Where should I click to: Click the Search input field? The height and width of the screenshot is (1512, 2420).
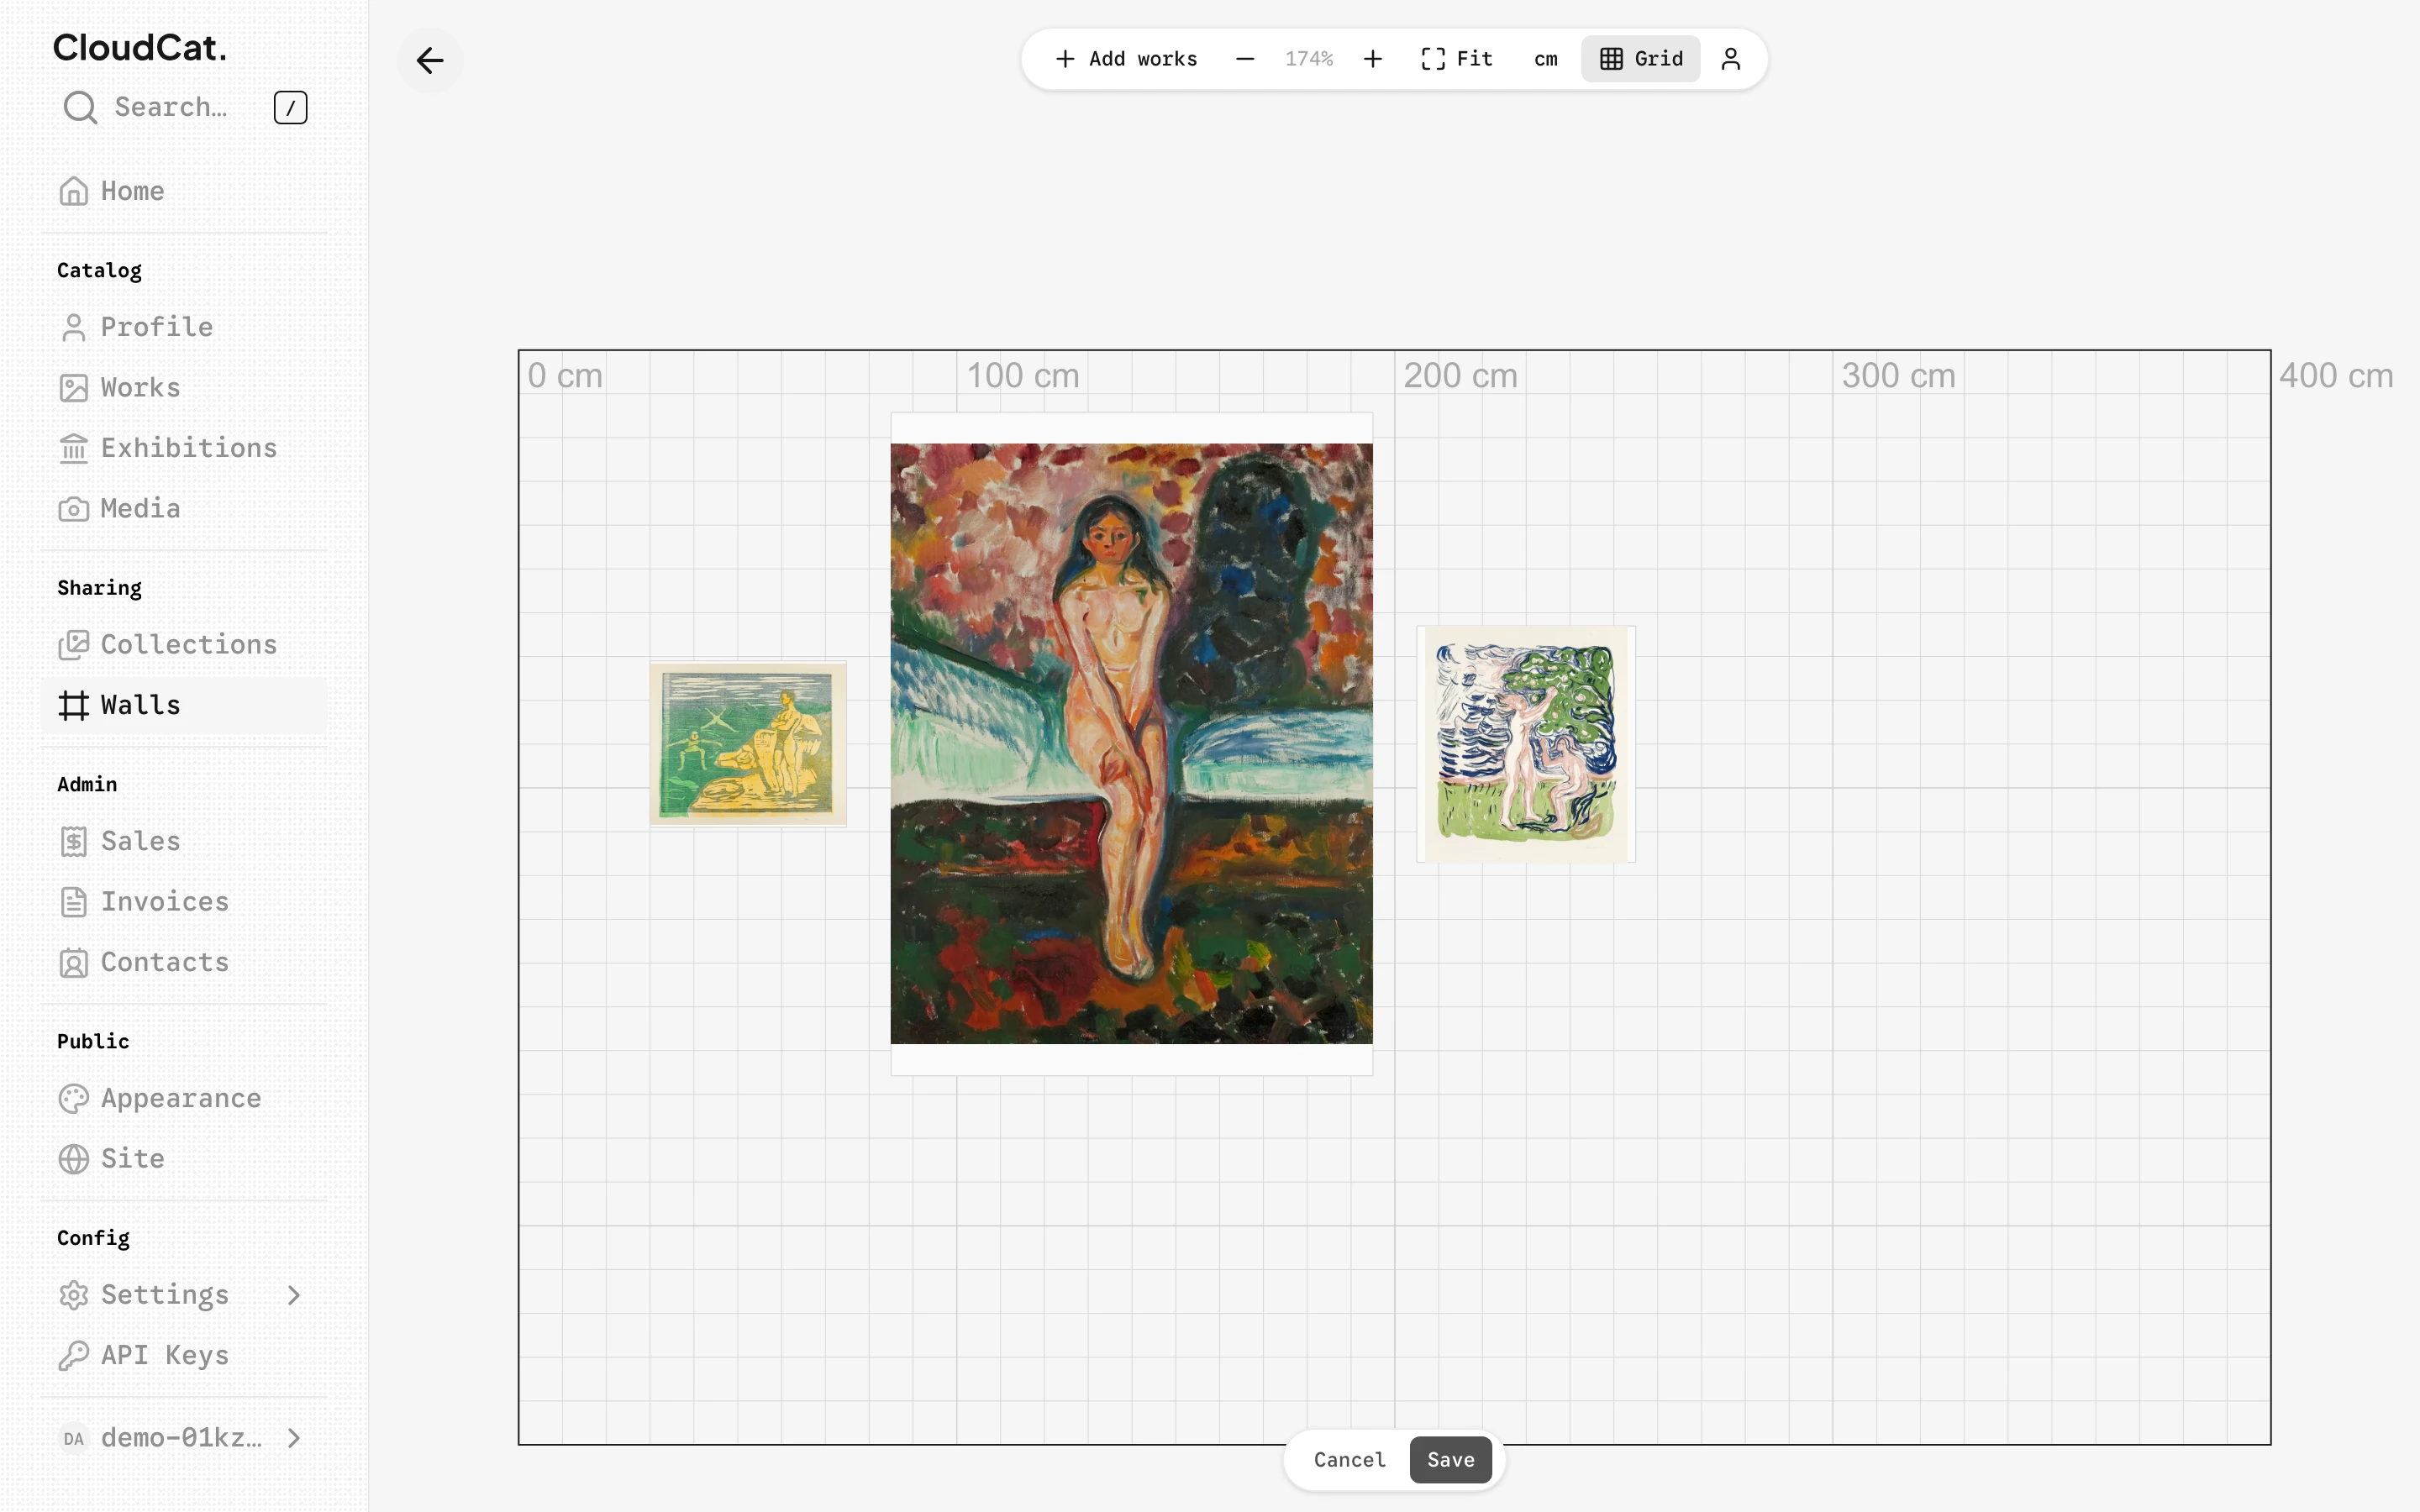(x=185, y=107)
